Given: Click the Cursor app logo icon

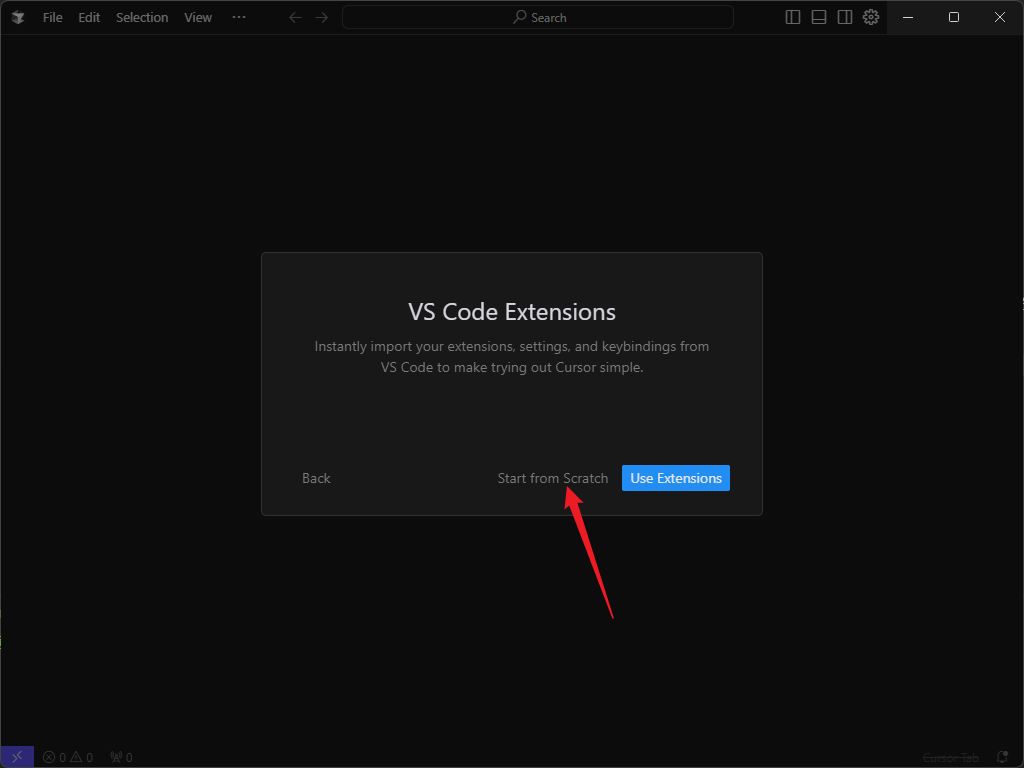Looking at the screenshot, I should pyautogui.click(x=18, y=18).
